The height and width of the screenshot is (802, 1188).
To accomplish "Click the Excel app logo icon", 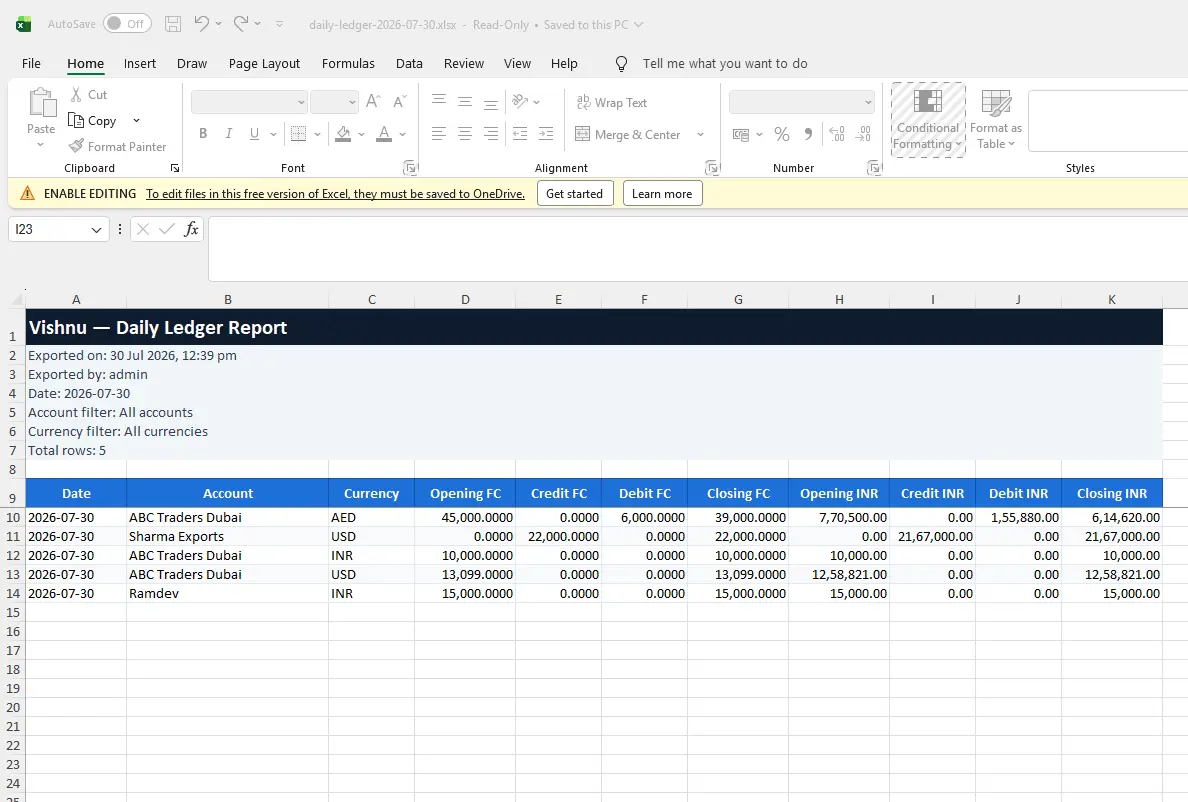I will click(23, 24).
